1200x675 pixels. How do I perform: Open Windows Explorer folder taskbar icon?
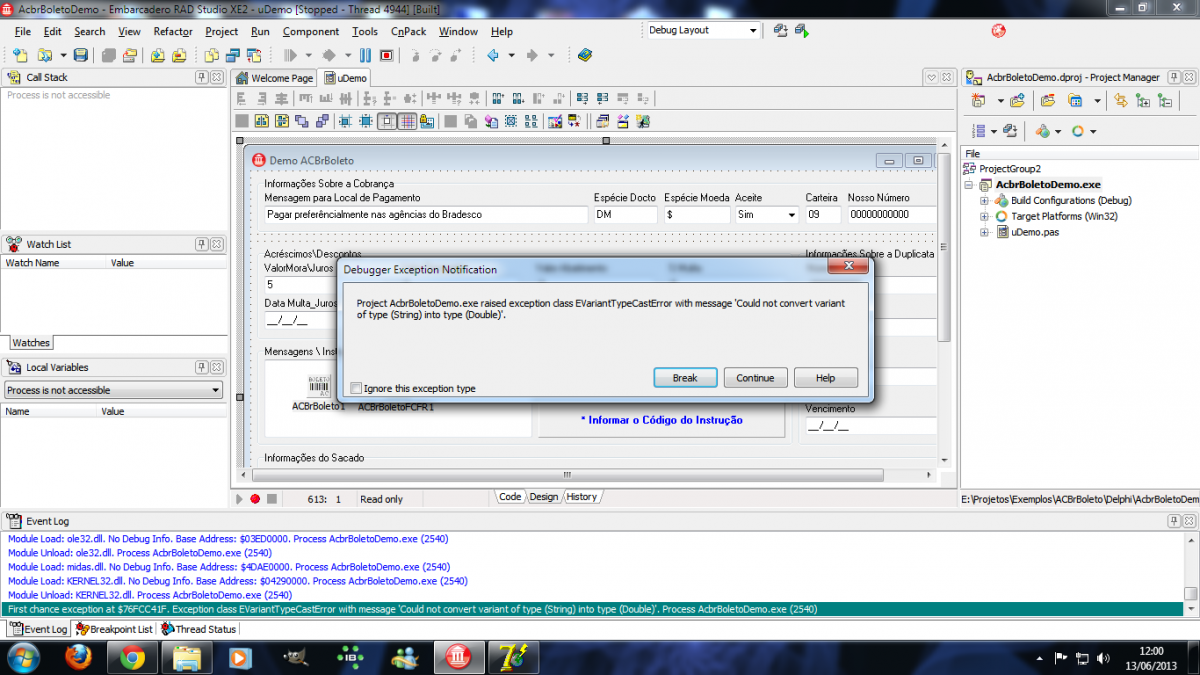tap(186, 657)
